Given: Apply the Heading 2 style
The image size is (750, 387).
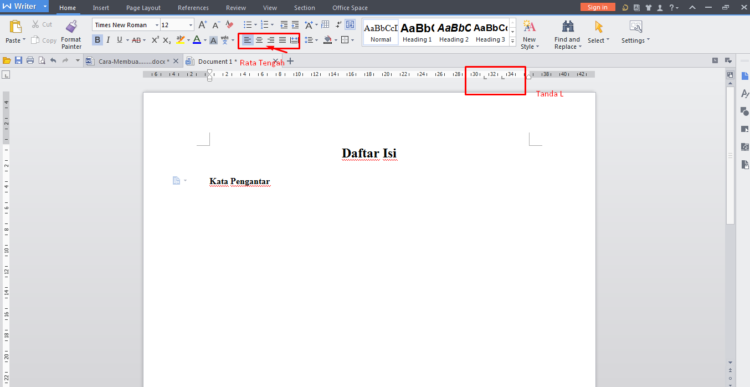Looking at the screenshot, I should [x=453, y=33].
